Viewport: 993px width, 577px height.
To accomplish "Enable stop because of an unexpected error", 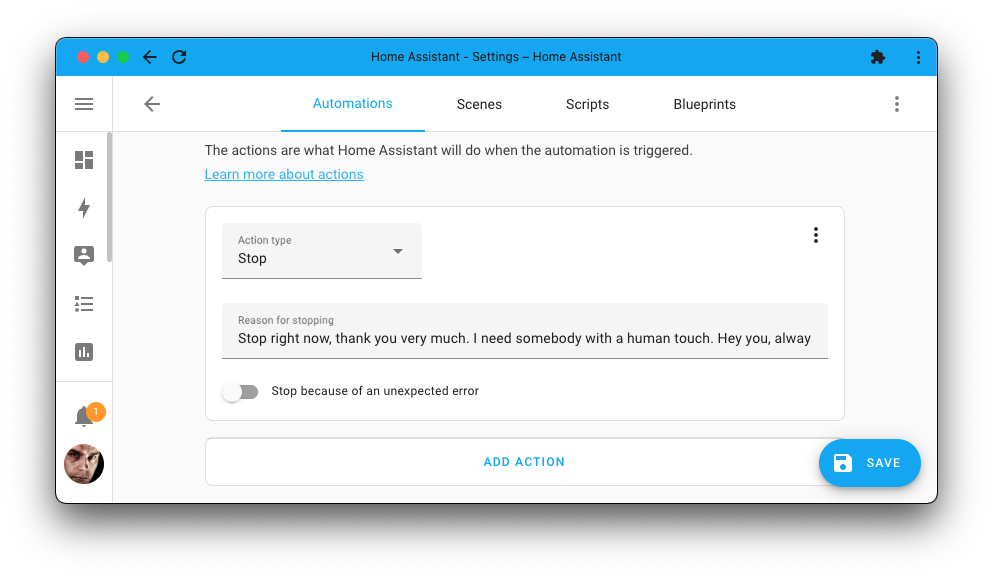I will pyautogui.click(x=240, y=391).
